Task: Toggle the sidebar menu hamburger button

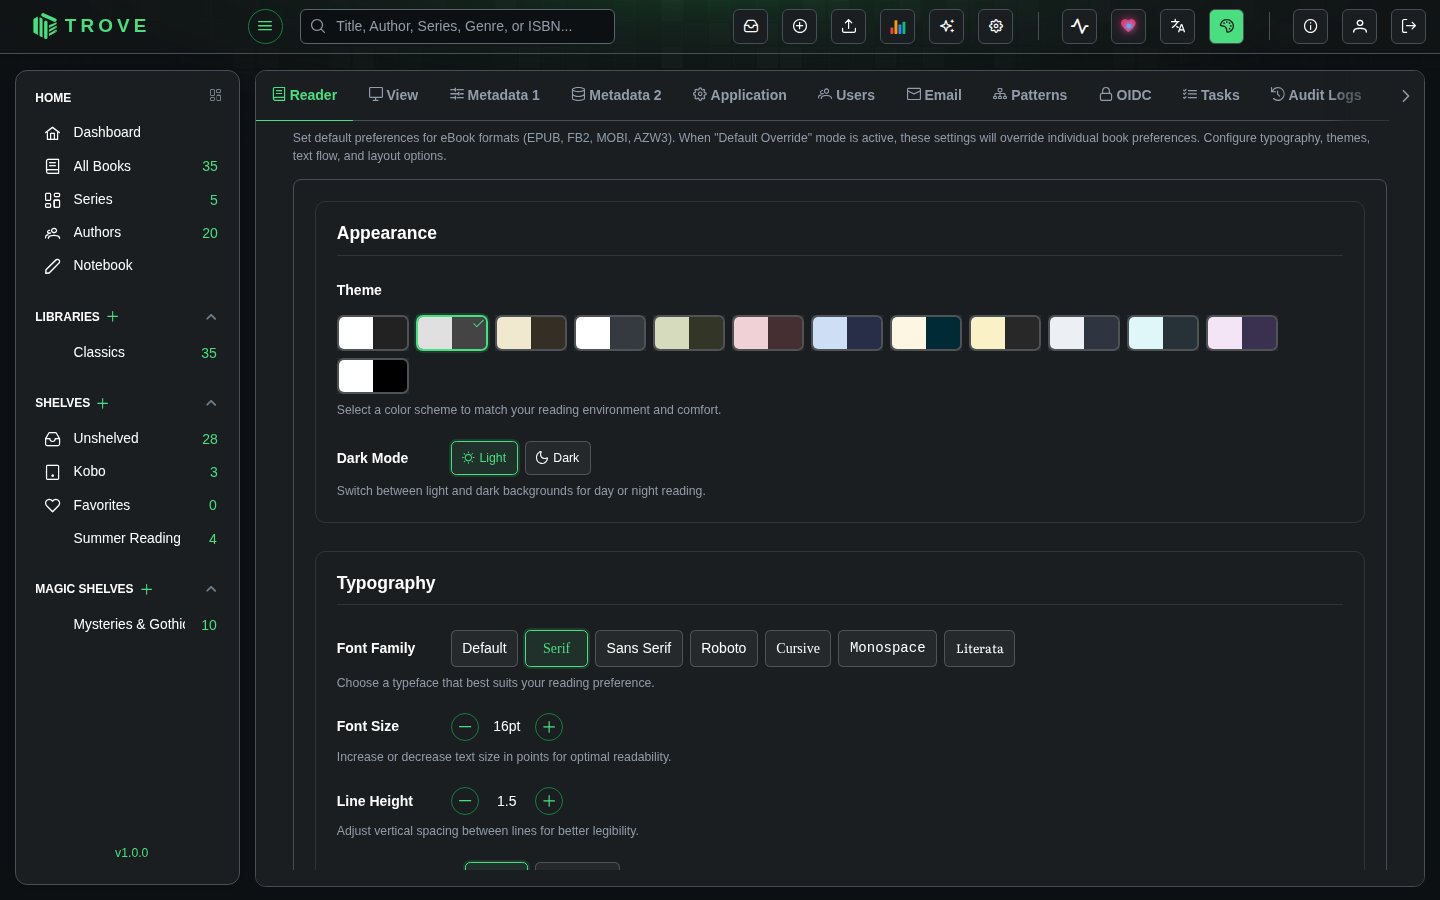Action: 265,26
